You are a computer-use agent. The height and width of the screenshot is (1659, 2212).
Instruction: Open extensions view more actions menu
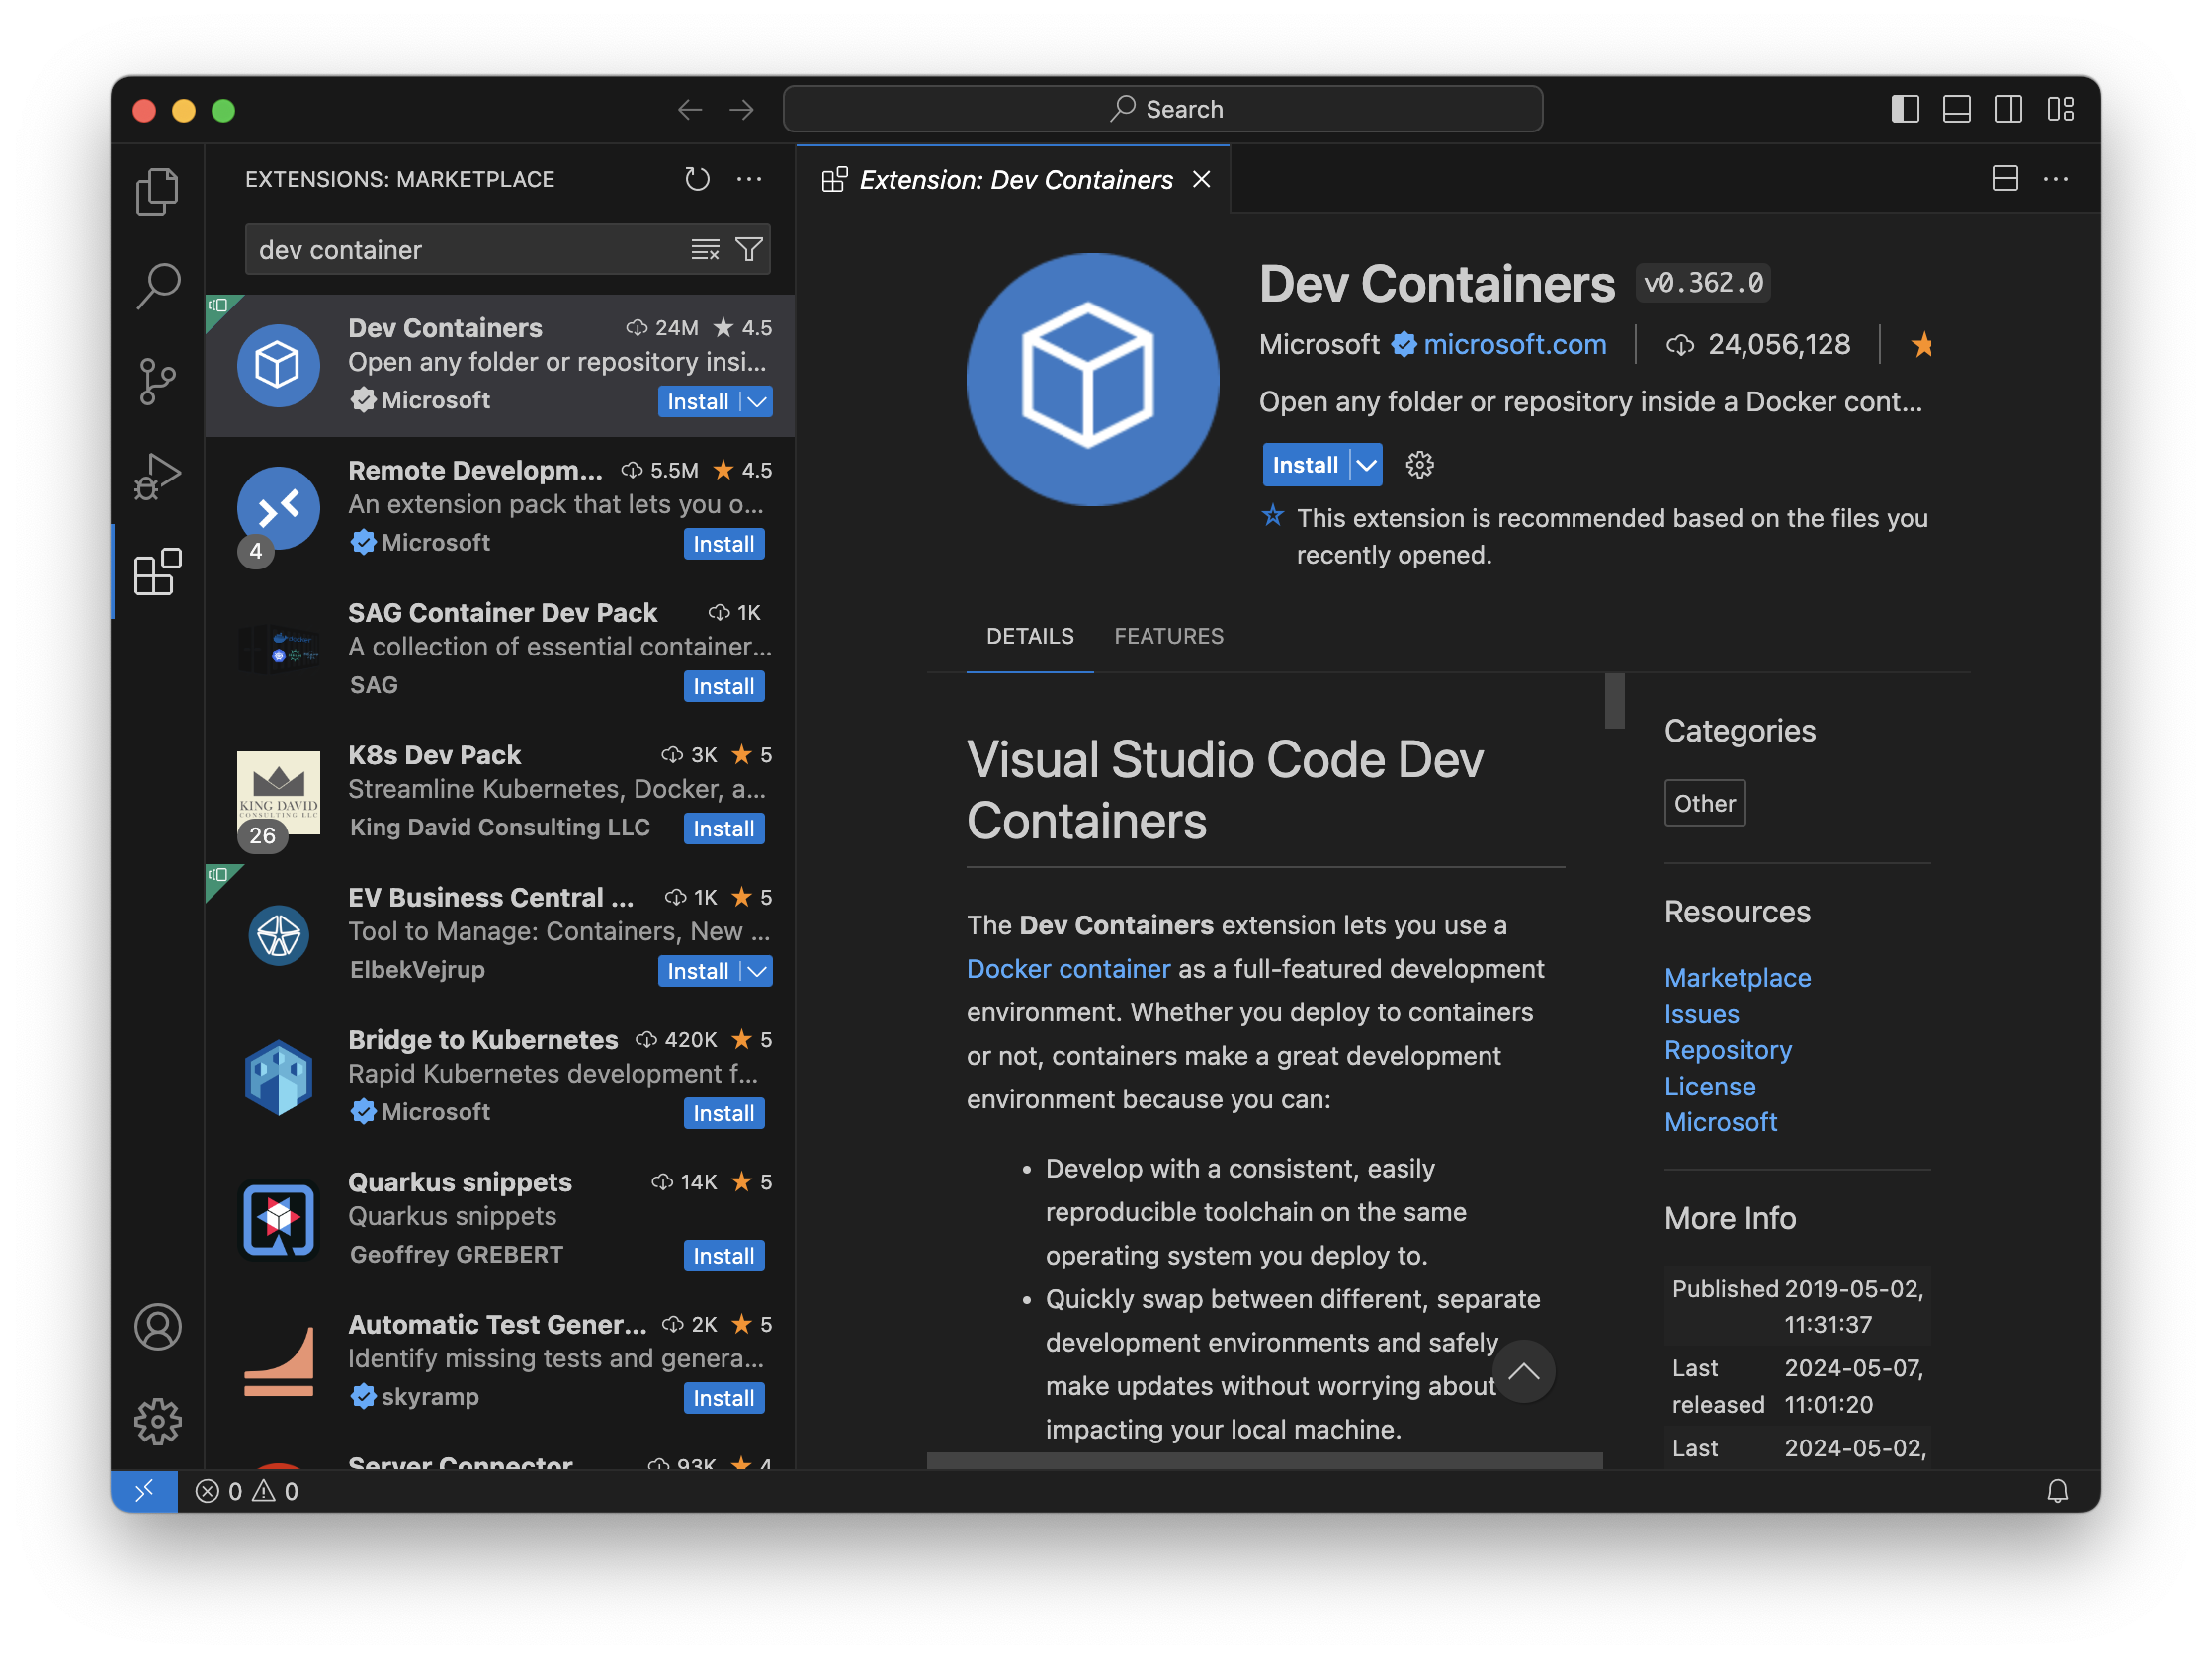point(749,179)
